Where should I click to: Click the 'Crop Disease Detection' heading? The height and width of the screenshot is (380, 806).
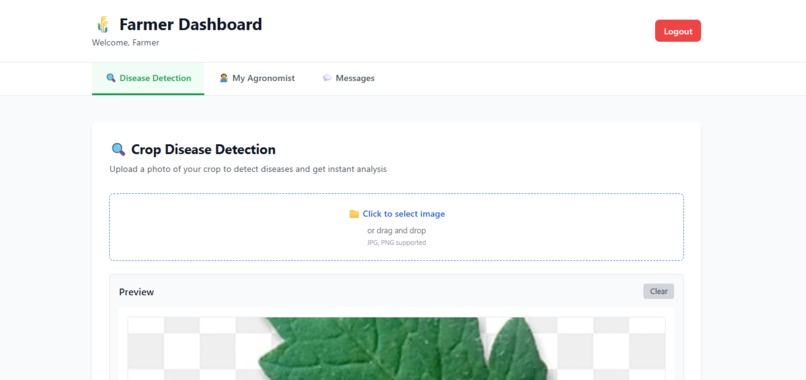204,150
